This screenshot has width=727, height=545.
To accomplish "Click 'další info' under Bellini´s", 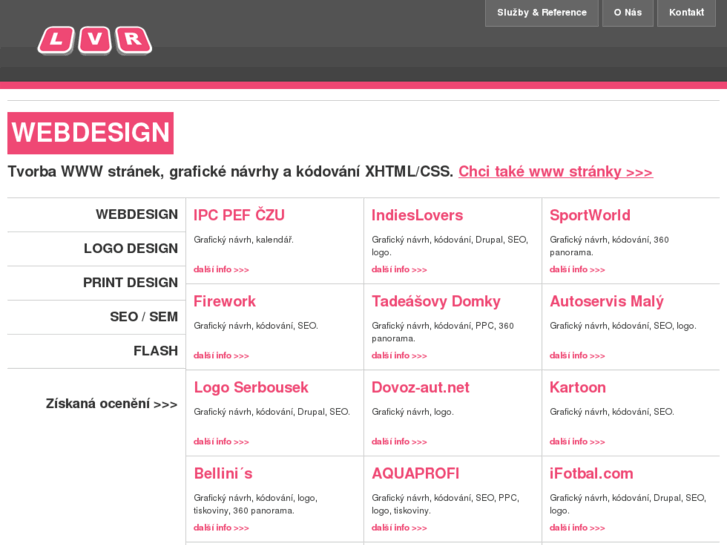I will tap(221, 528).
